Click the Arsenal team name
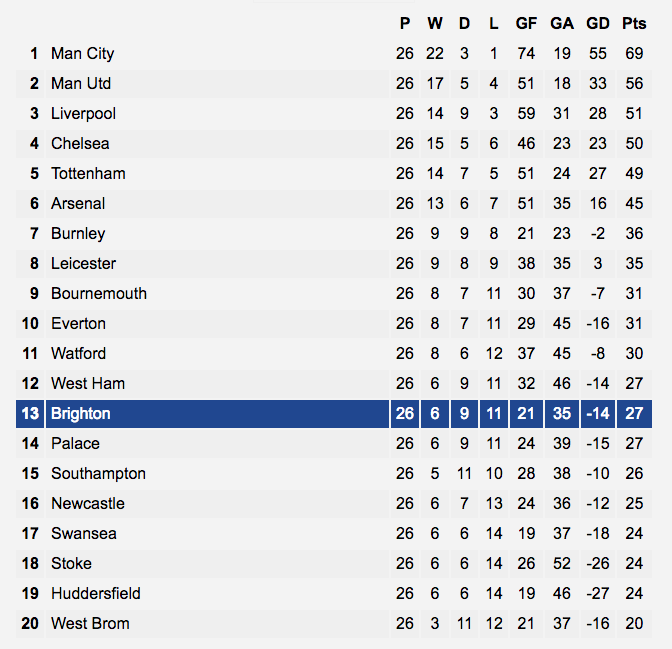Image resolution: width=672 pixels, height=649 pixels. pyautogui.click(x=78, y=204)
